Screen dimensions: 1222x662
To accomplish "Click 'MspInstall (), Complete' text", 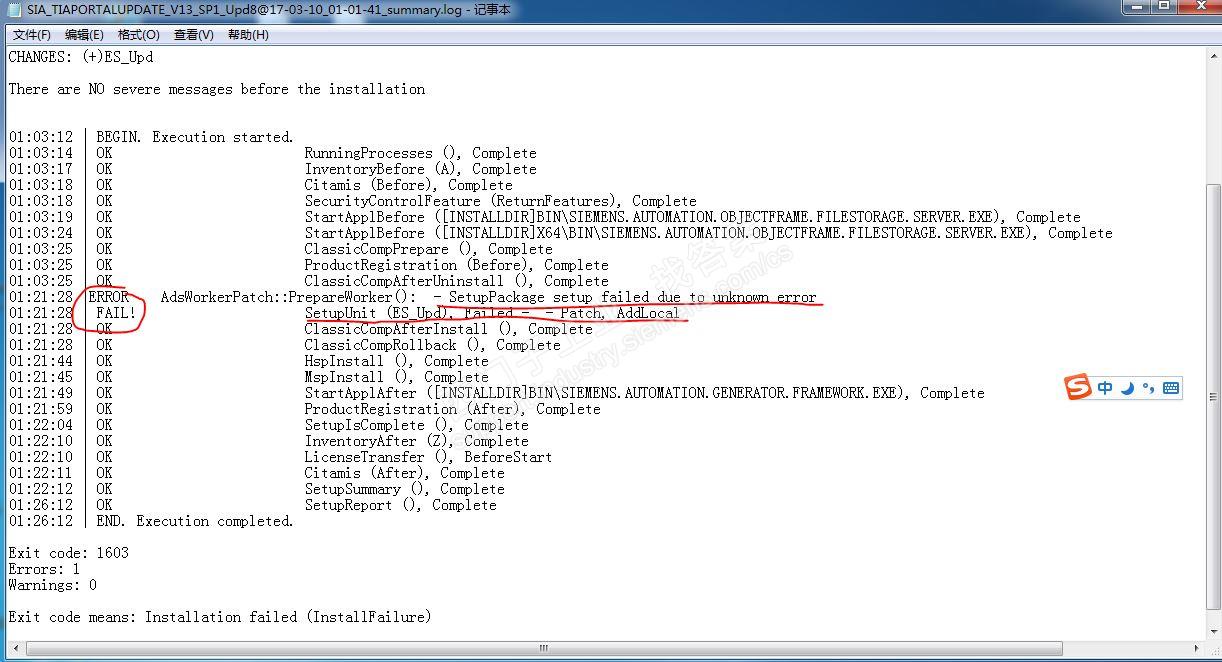I will click(x=396, y=377).
